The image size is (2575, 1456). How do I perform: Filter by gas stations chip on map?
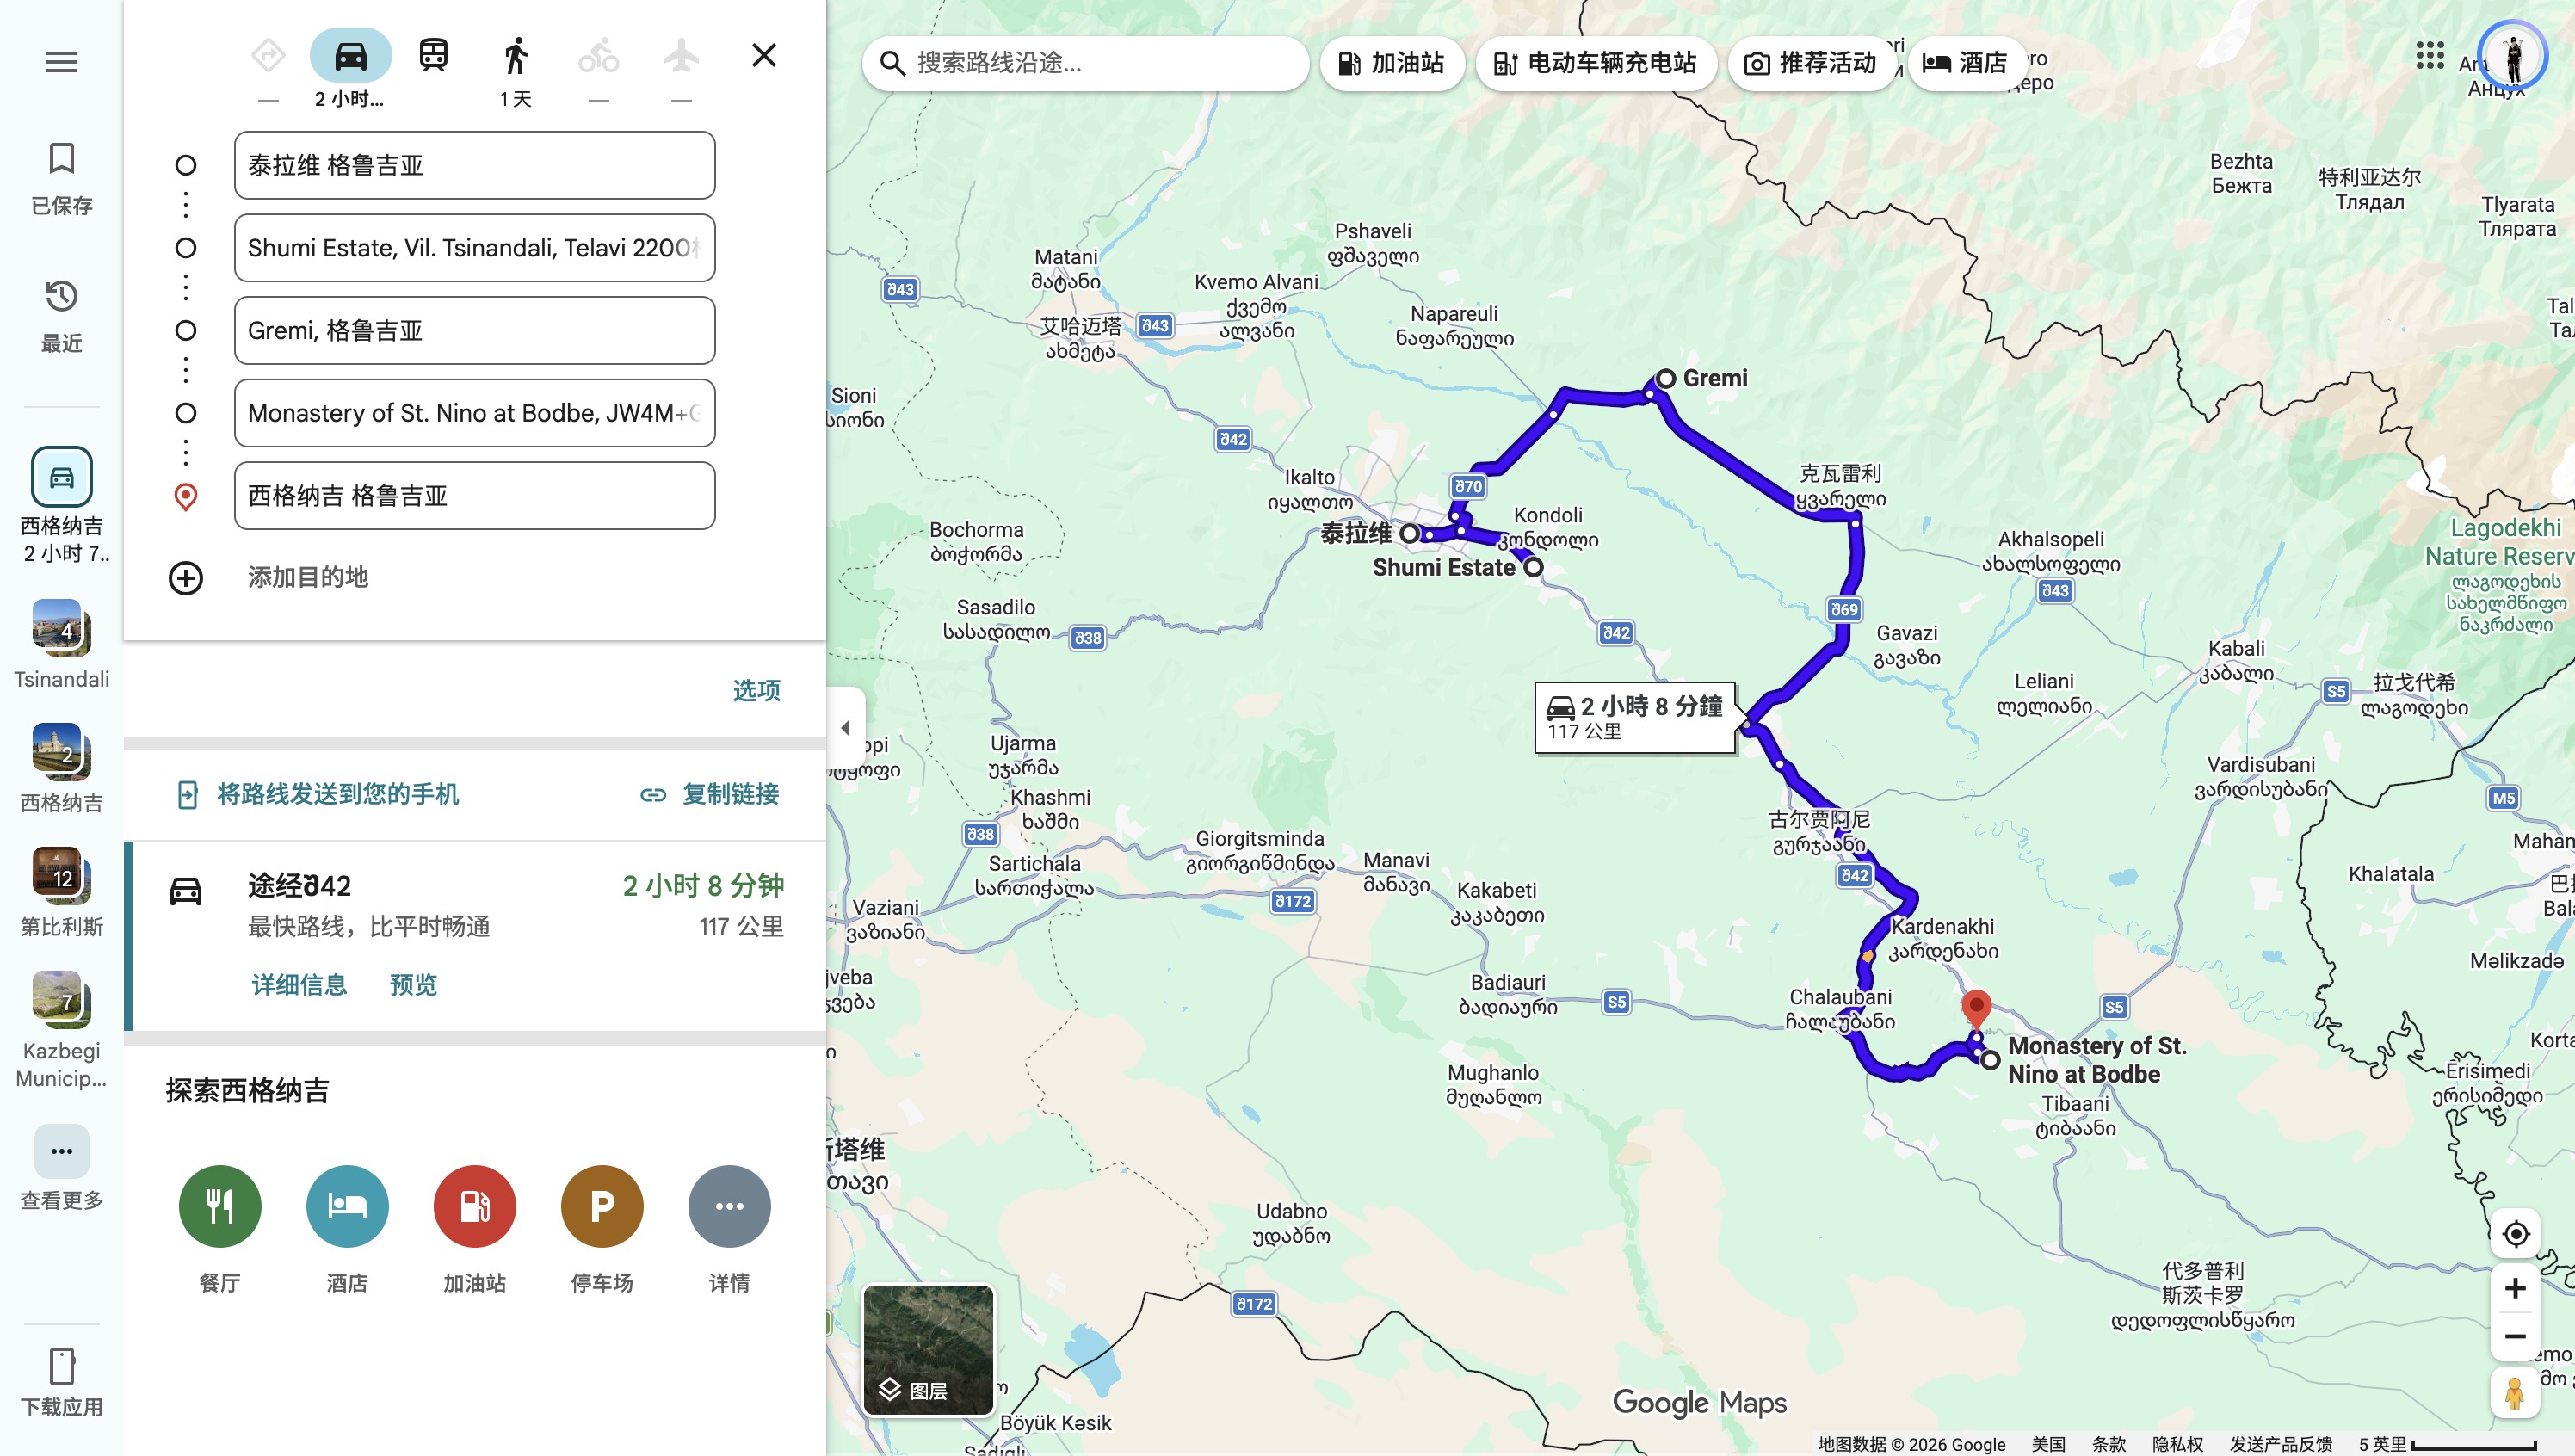pos(1391,63)
